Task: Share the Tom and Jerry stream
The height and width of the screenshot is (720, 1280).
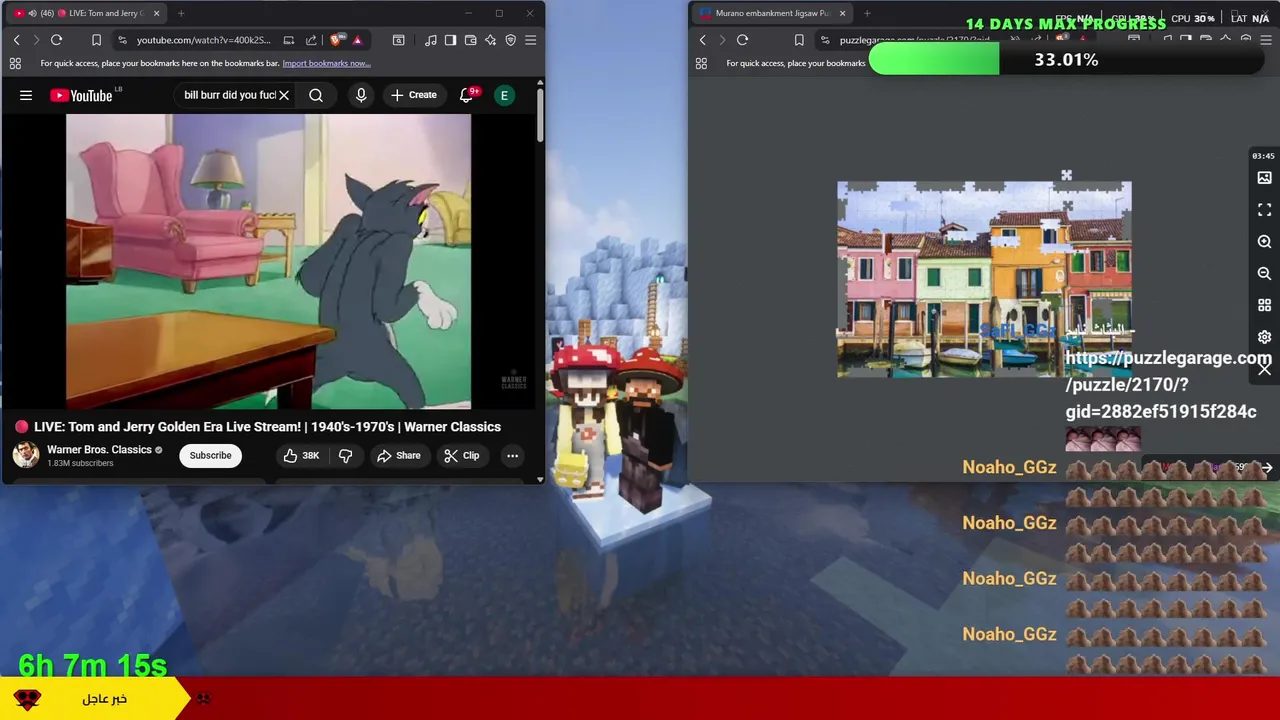Action: 399,456
